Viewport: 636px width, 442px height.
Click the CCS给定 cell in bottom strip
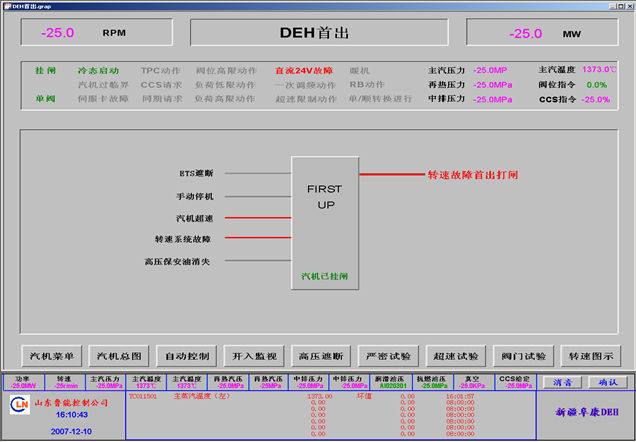click(x=516, y=382)
